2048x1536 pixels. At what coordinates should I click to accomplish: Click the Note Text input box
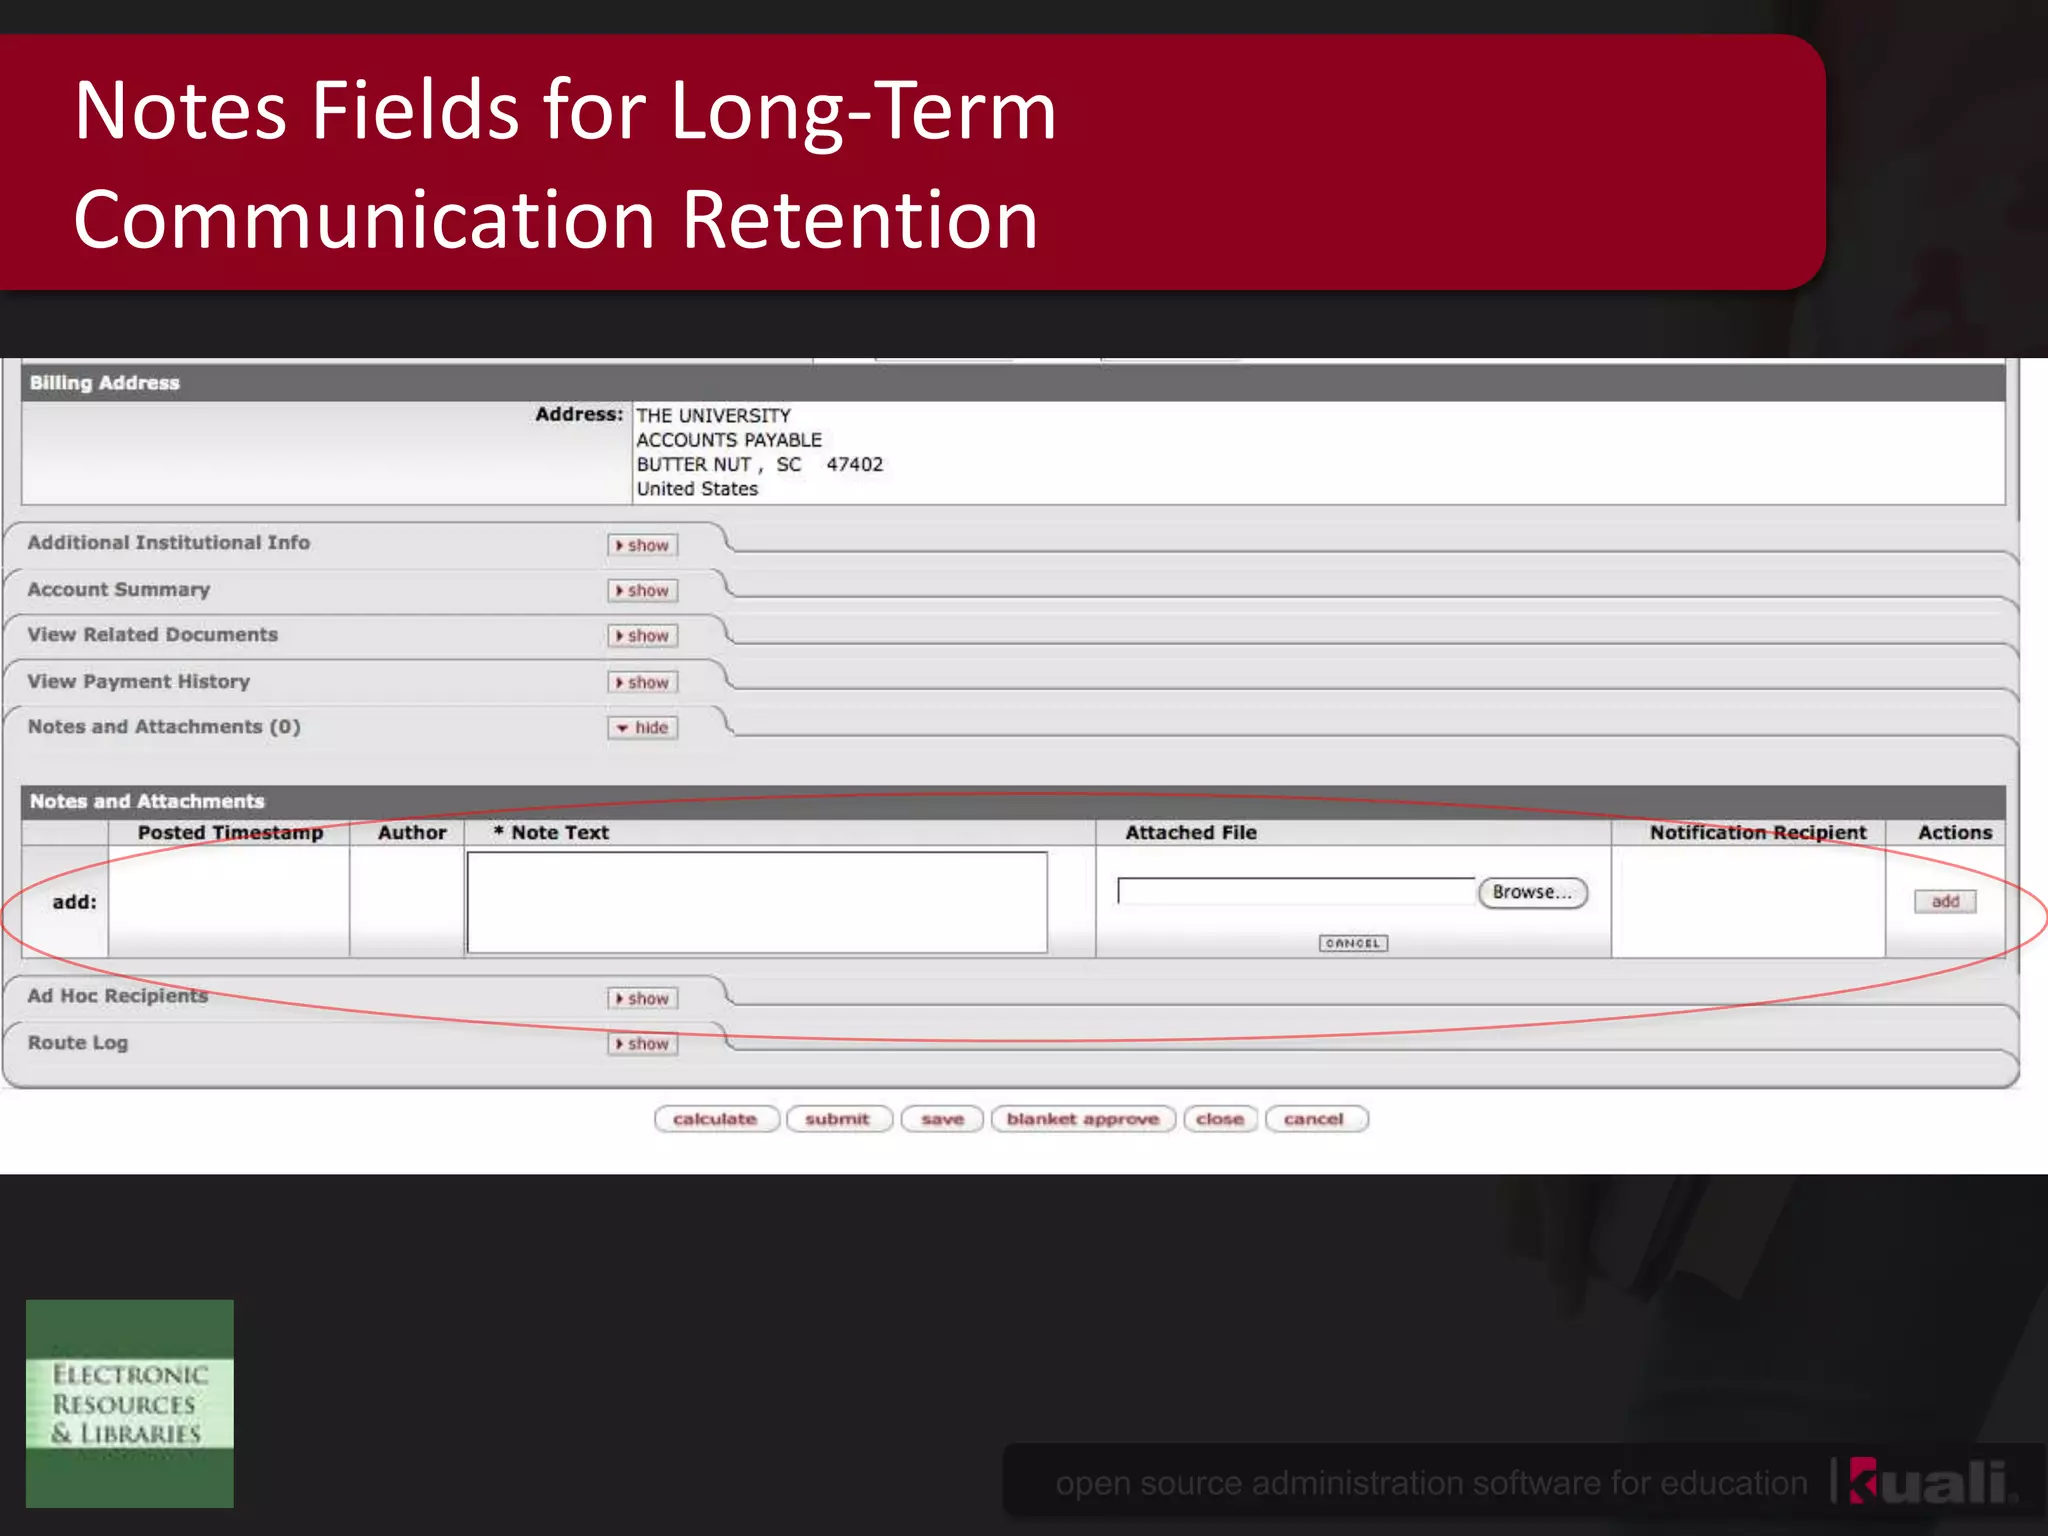tap(756, 902)
